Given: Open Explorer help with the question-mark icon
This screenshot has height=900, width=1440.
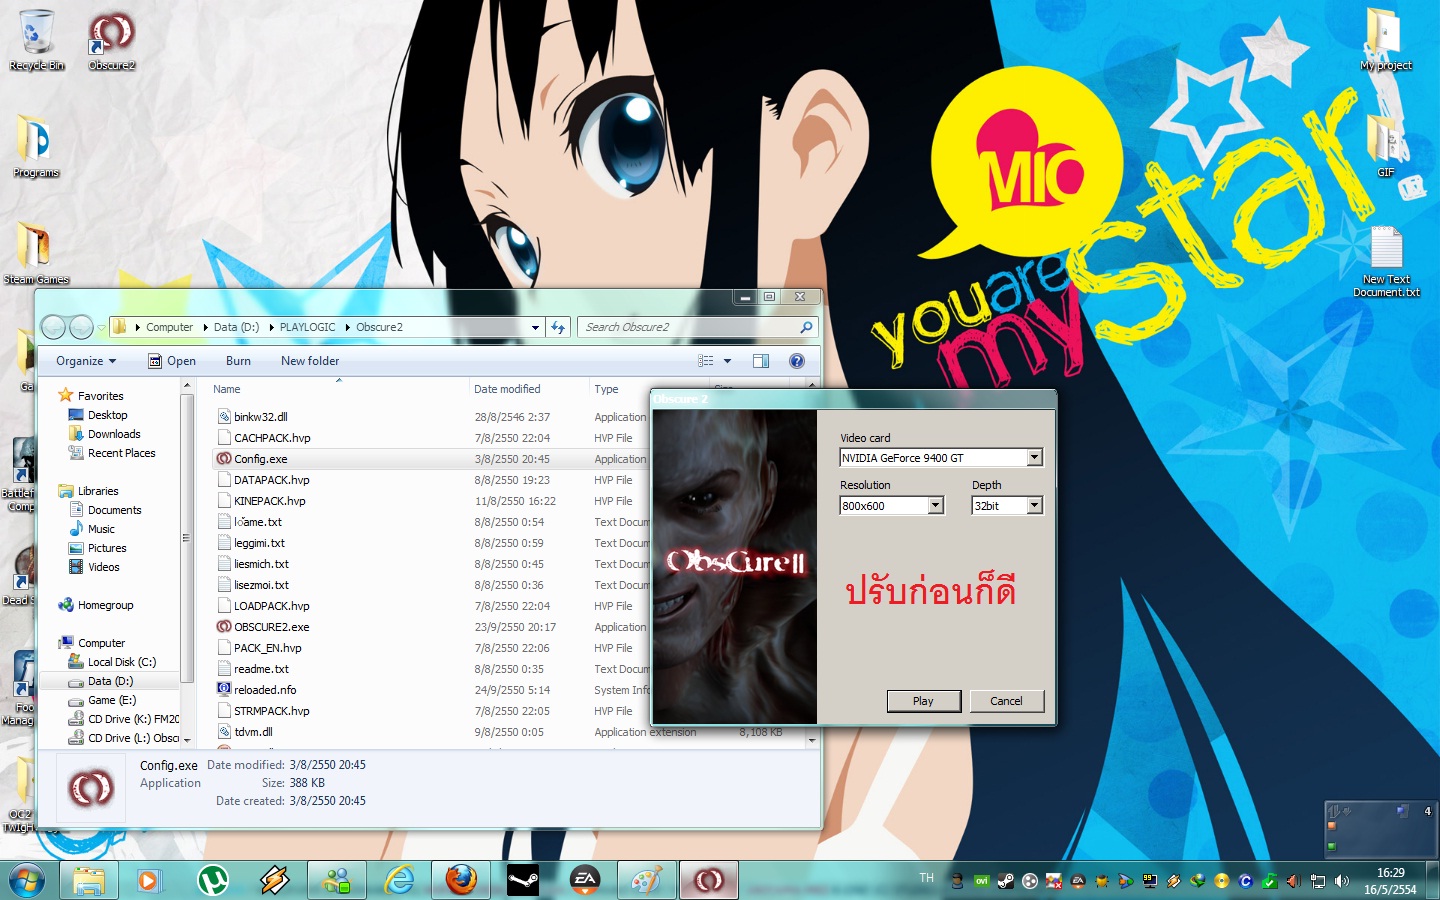Looking at the screenshot, I should [797, 361].
